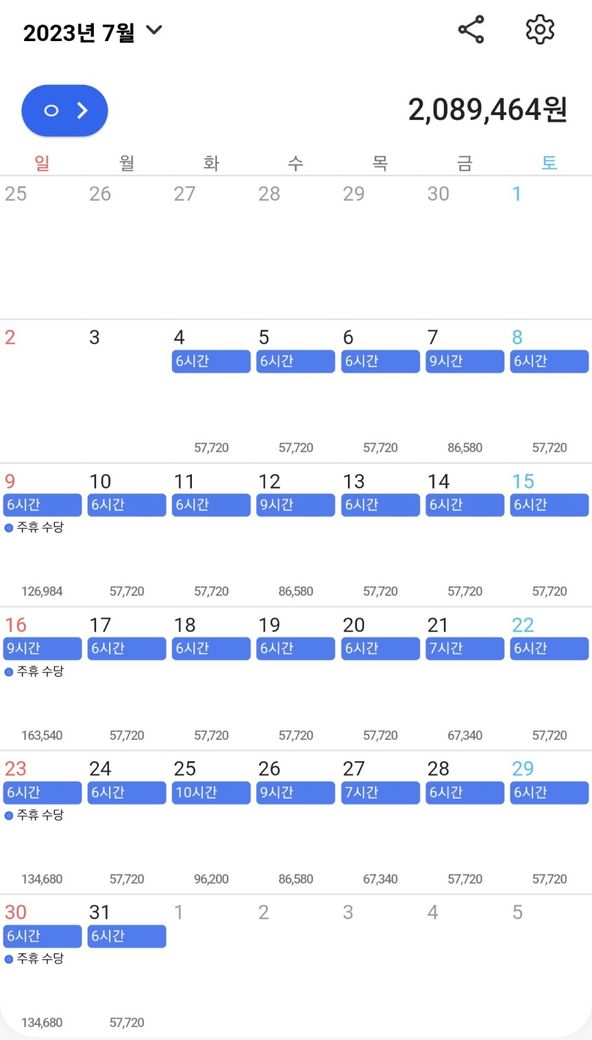Screen dimensions: 592x1040
Task: Tap the 주휴 수당 entry on July 30
Action: tap(34, 959)
